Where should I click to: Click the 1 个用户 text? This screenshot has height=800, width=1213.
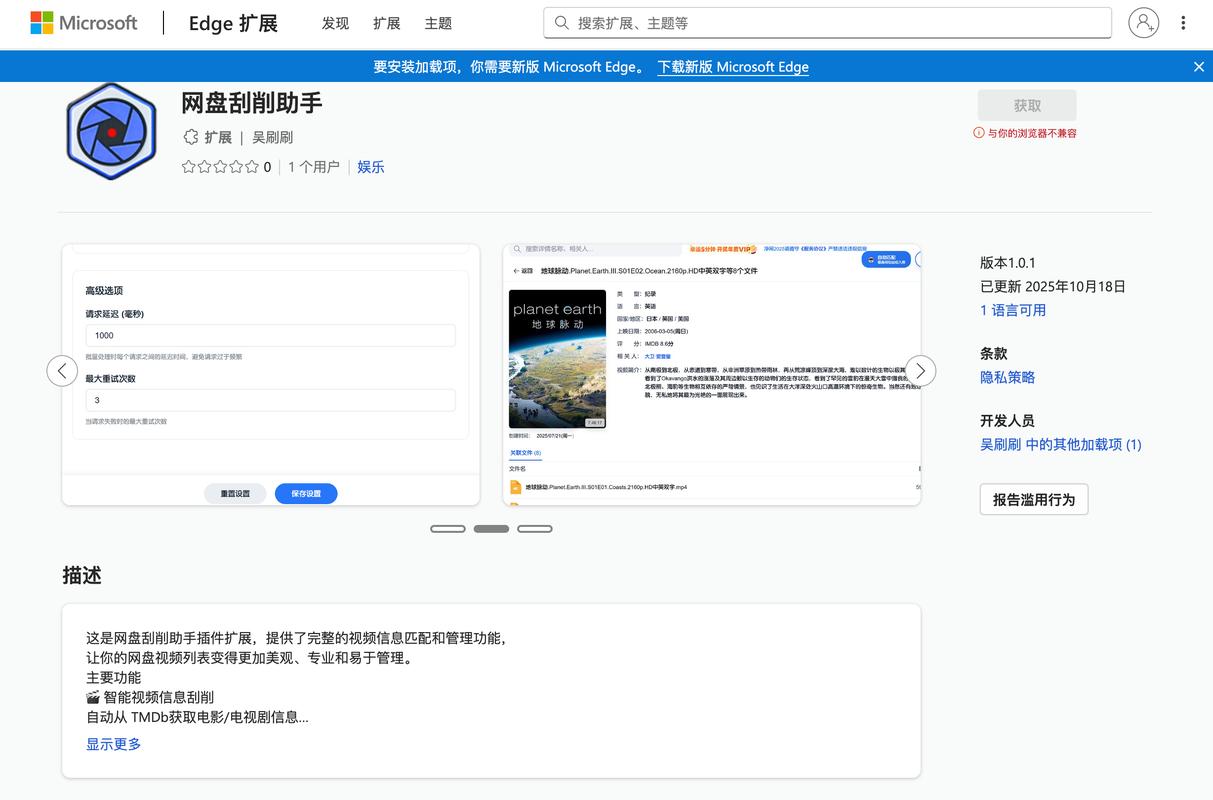point(314,167)
